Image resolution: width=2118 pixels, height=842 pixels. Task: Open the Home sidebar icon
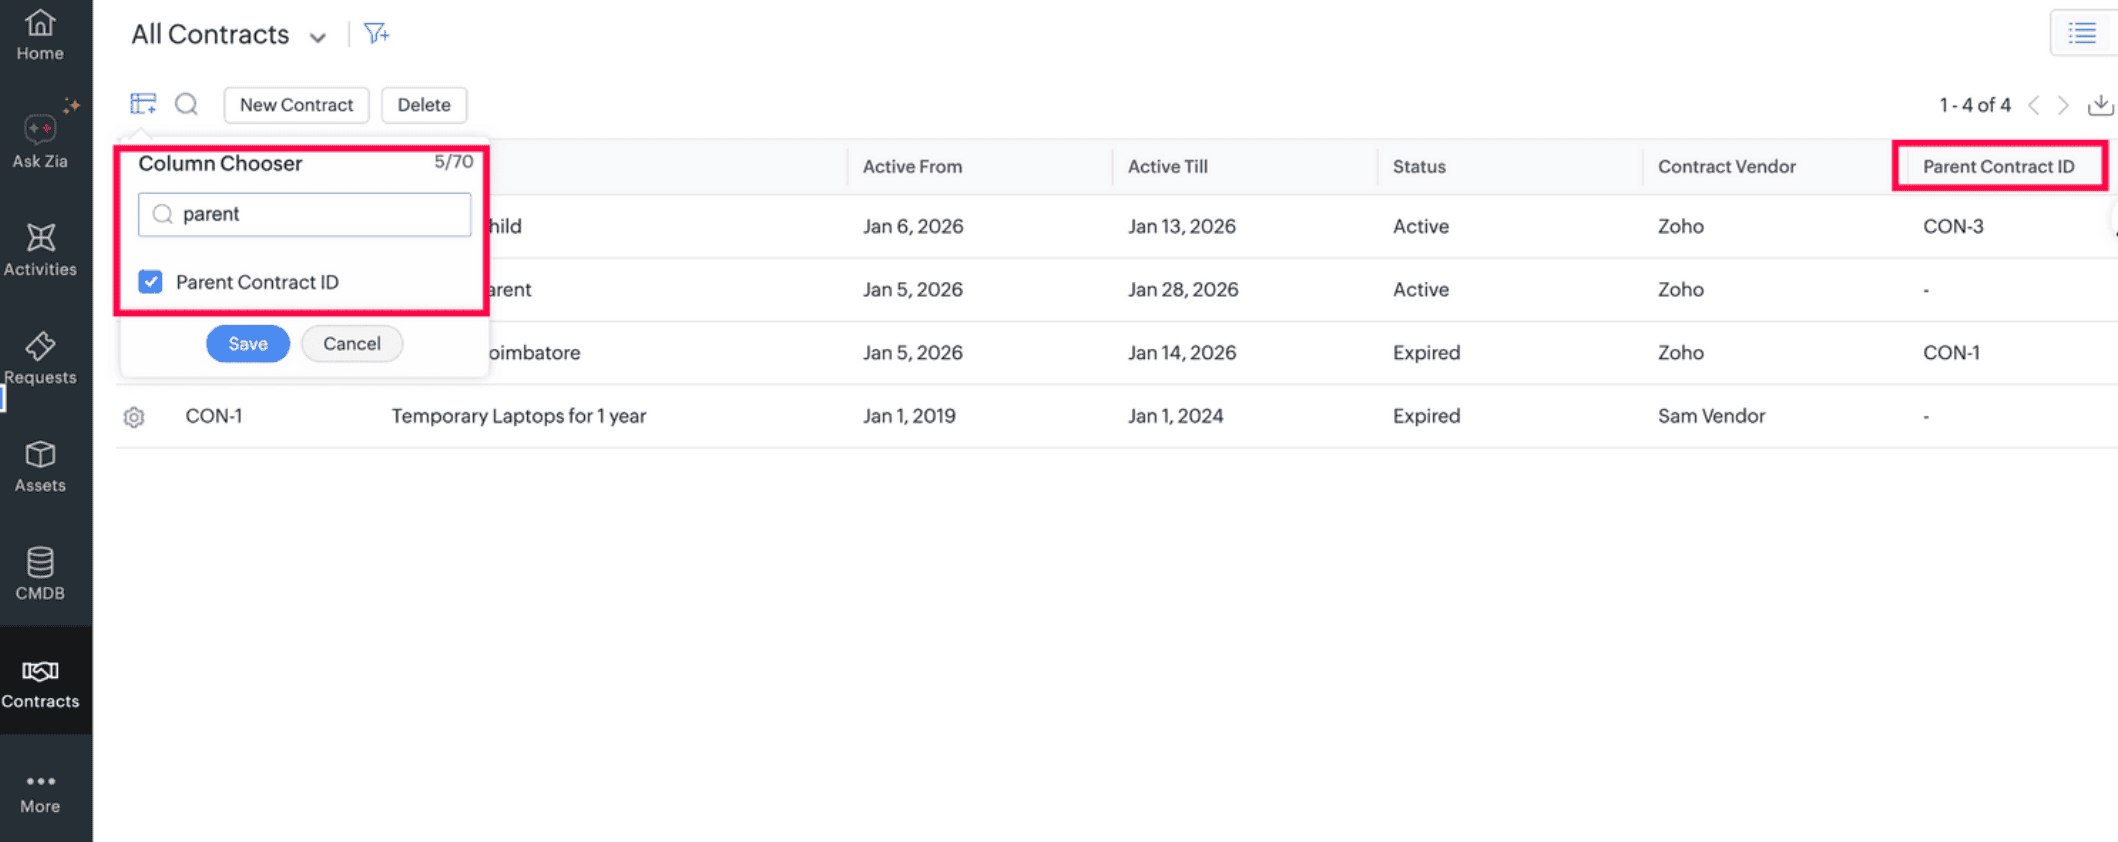(x=40, y=35)
